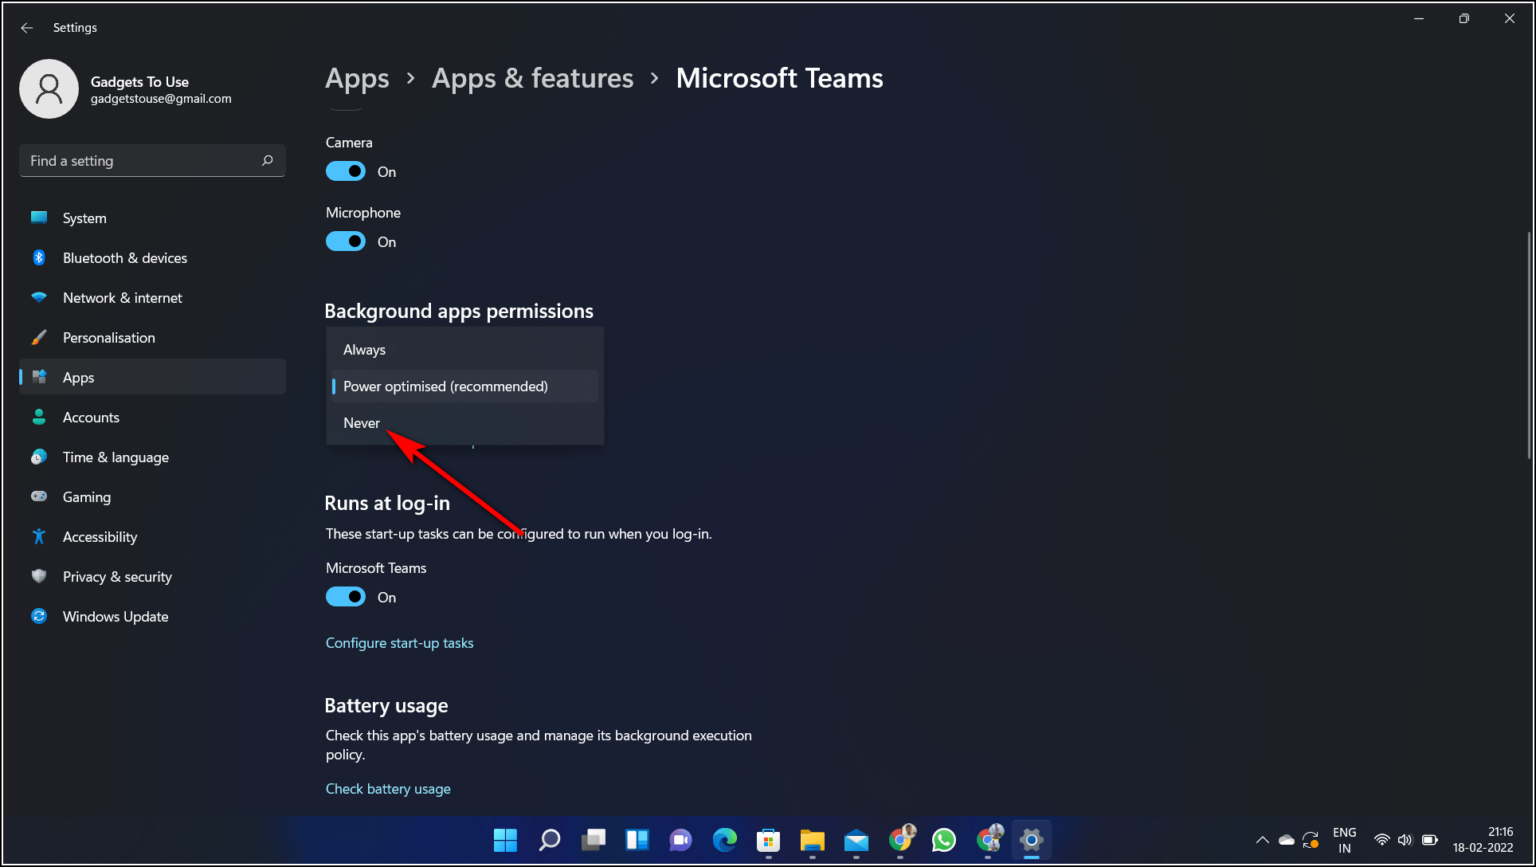Open the System settings section

84,217
